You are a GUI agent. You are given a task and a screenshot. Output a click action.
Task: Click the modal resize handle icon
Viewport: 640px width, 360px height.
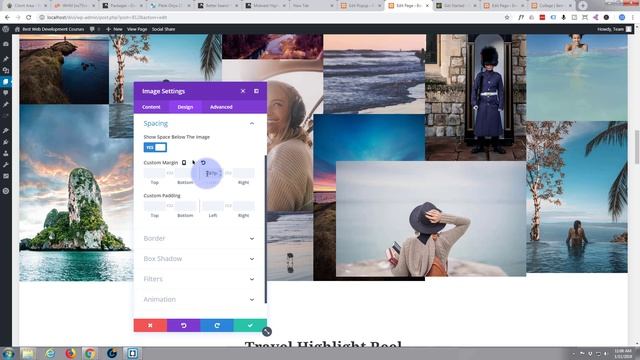(x=267, y=332)
